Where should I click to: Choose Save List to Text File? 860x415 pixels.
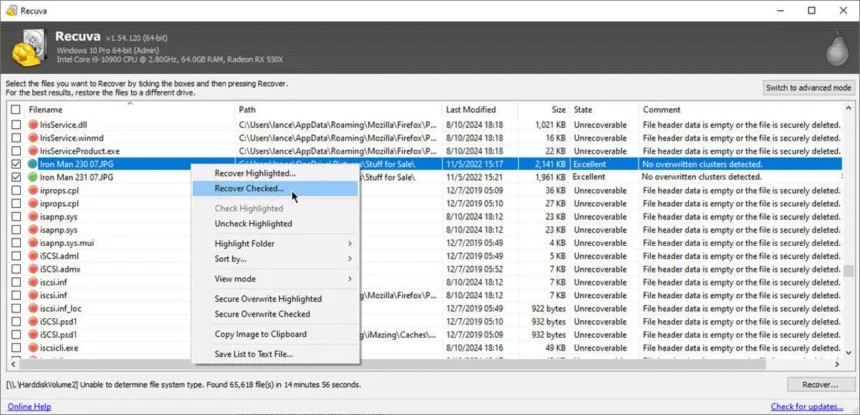pos(275,354)
